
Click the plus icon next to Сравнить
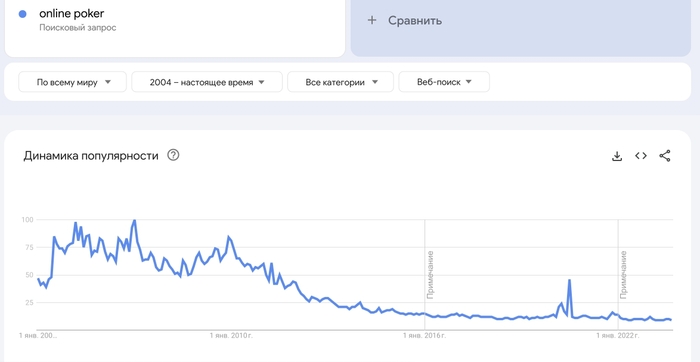(x=372, y=20)
